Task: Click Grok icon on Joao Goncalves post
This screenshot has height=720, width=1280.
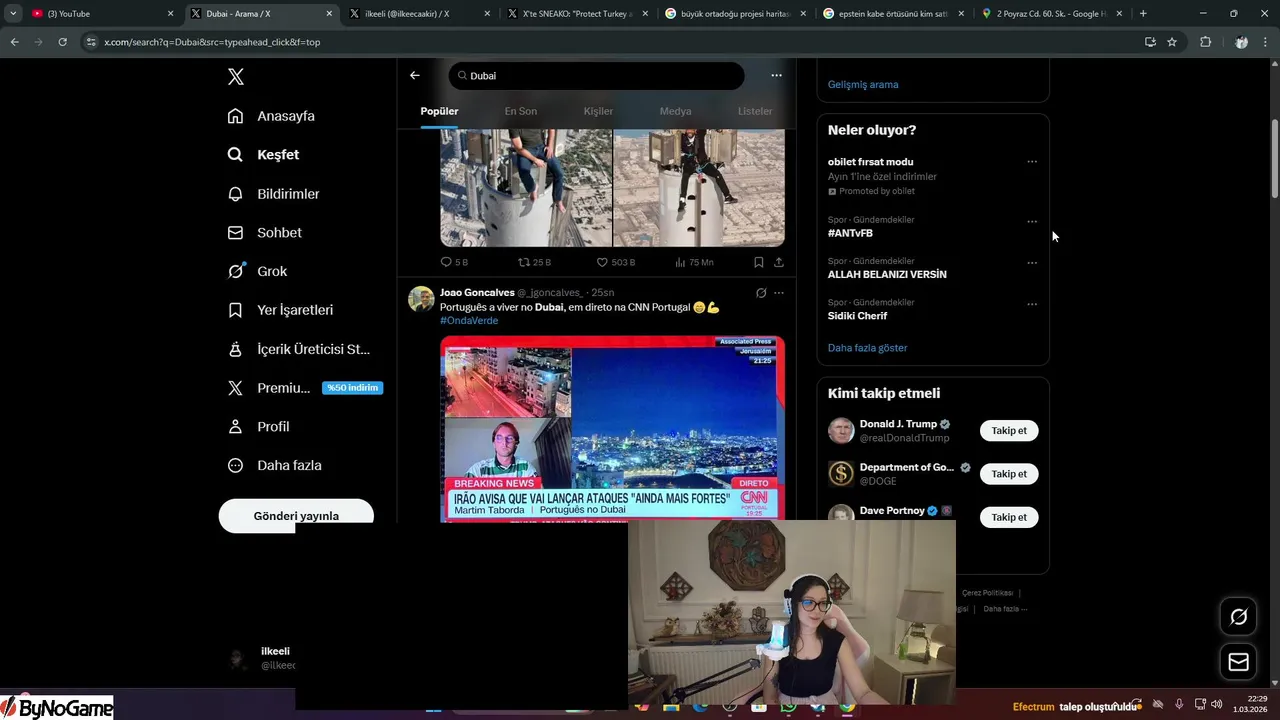Action: click(x=761, y=293)
